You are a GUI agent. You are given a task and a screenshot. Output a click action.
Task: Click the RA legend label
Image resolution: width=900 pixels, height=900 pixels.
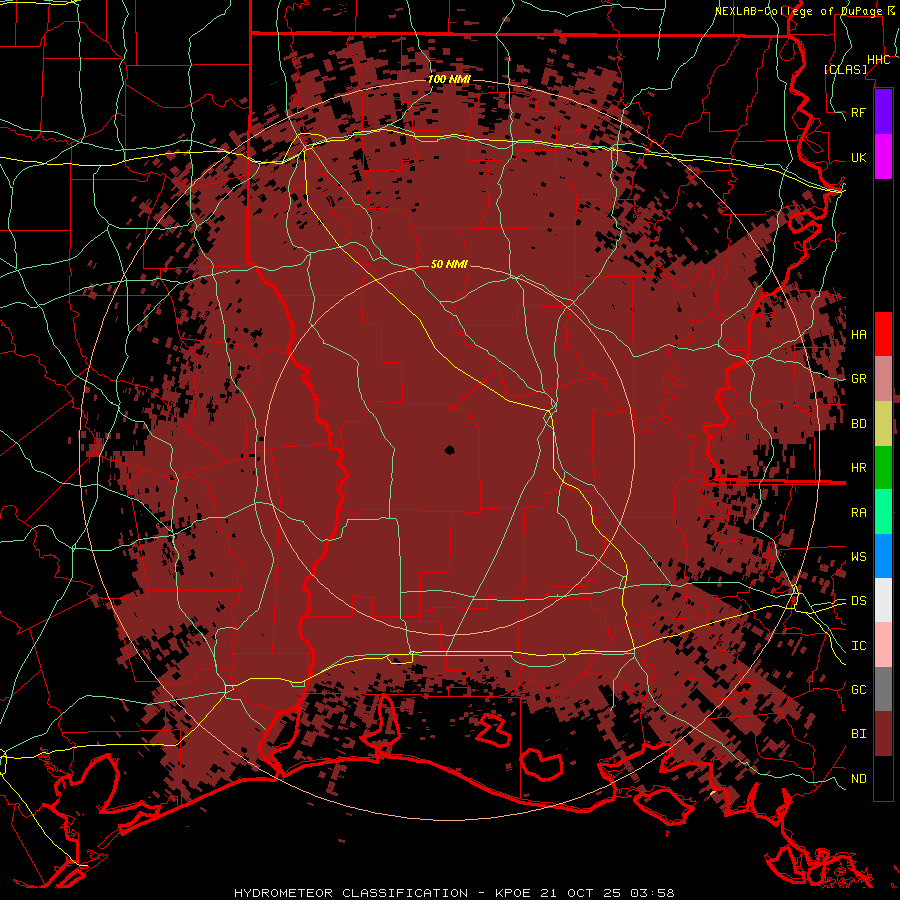point(859,513)
